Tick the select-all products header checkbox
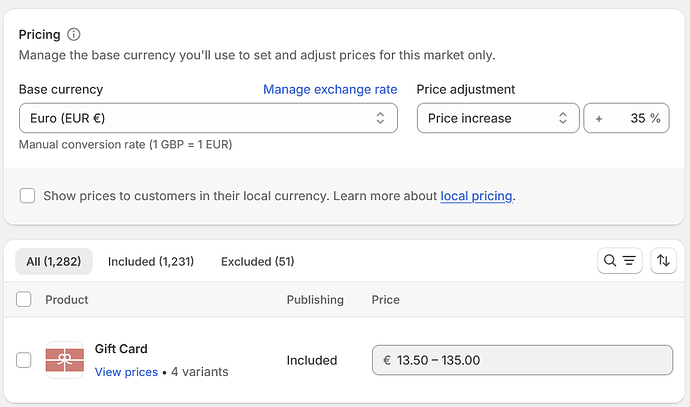 coord(25,299)
